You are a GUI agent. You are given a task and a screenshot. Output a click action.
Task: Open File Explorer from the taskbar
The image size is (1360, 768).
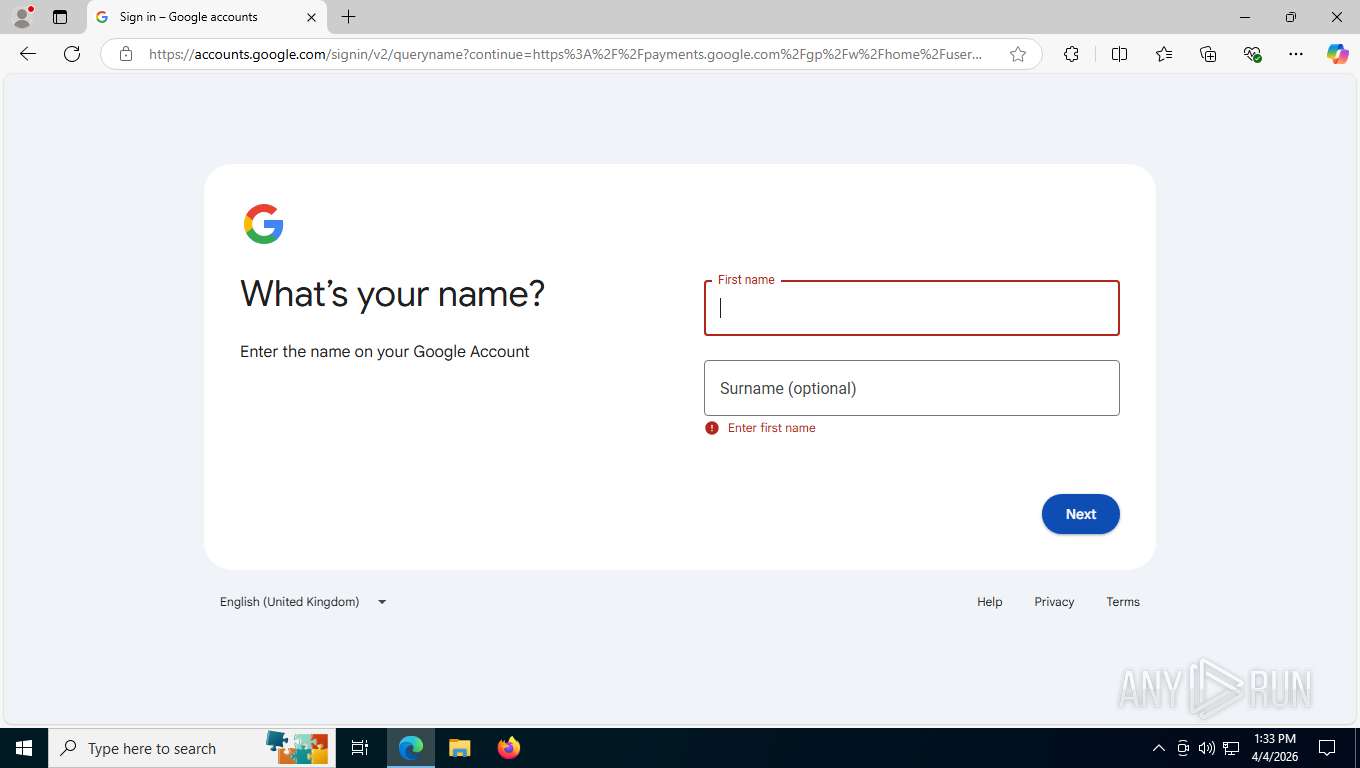pyautogui.click(x=459, y=748)
